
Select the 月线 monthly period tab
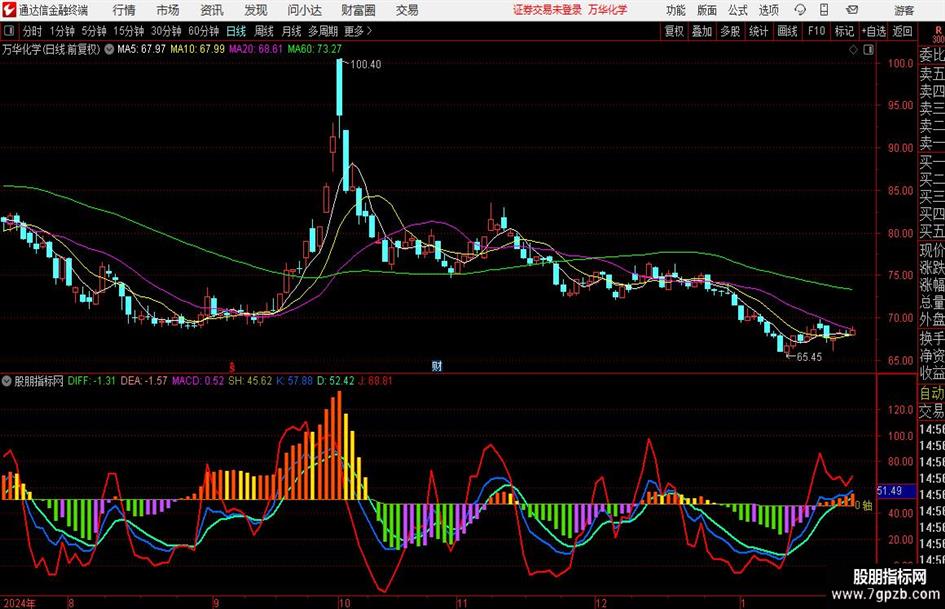pyautogui.click(x=292, y=31)
